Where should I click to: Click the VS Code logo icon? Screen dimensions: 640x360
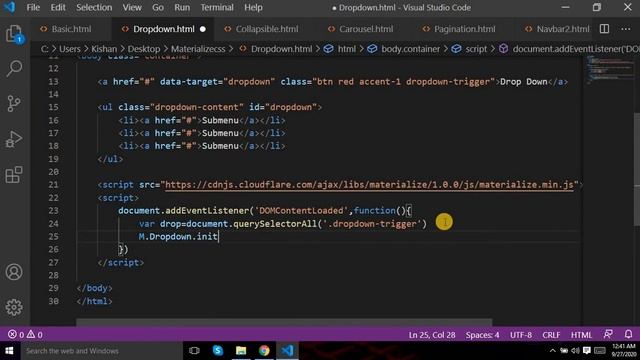9,7
